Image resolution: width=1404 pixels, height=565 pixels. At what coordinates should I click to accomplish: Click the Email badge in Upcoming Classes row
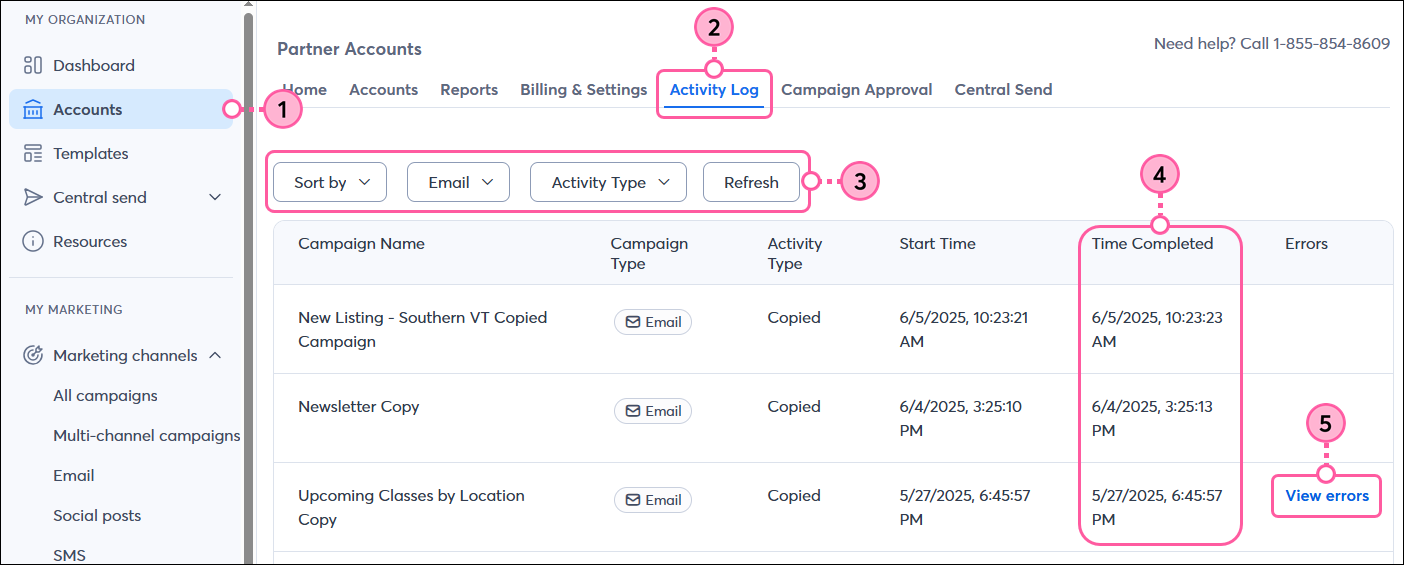pyautogui.click(x=653, y=500)
